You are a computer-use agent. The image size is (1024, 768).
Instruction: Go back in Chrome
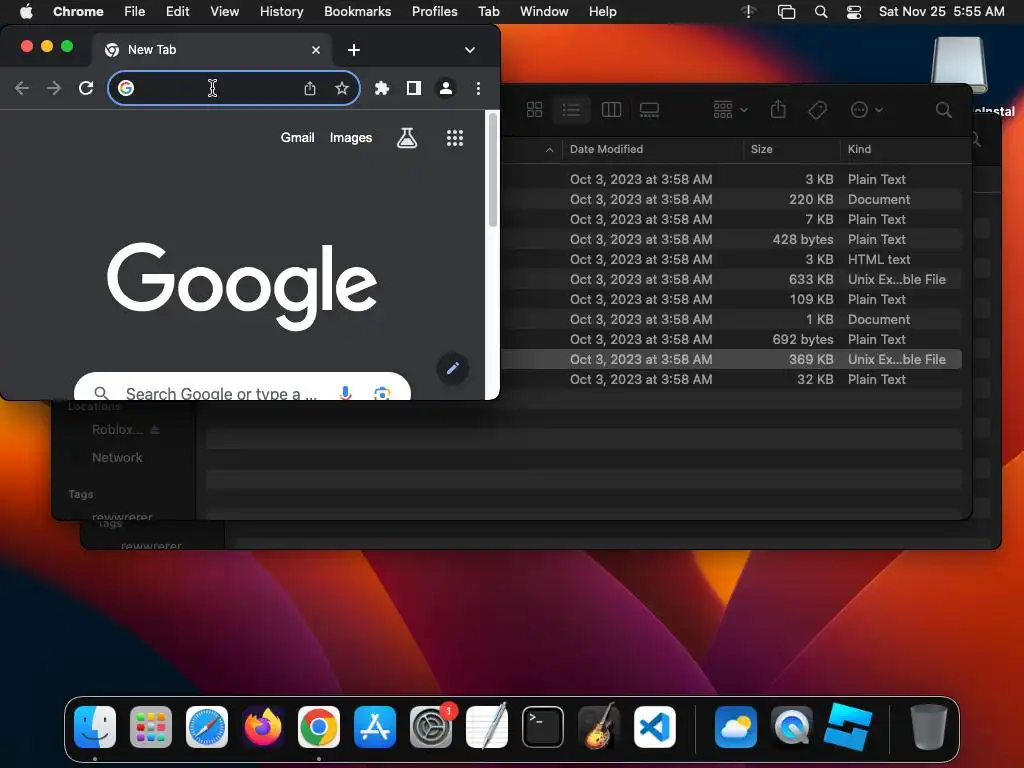point(22,88)
